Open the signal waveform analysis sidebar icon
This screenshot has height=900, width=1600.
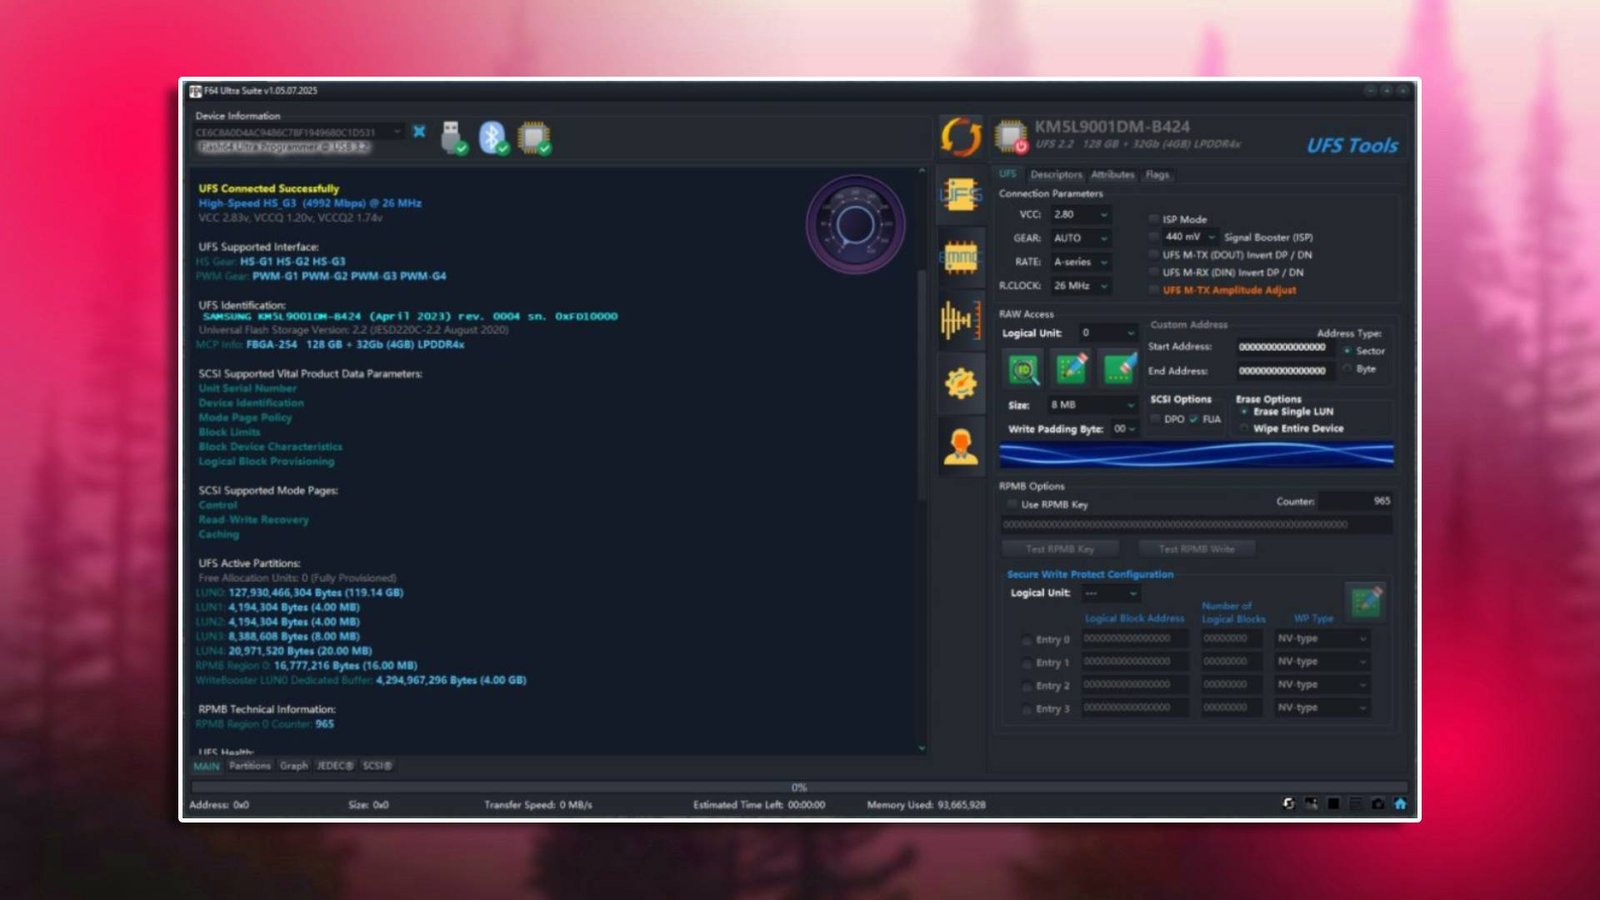(x=961, y=322)
